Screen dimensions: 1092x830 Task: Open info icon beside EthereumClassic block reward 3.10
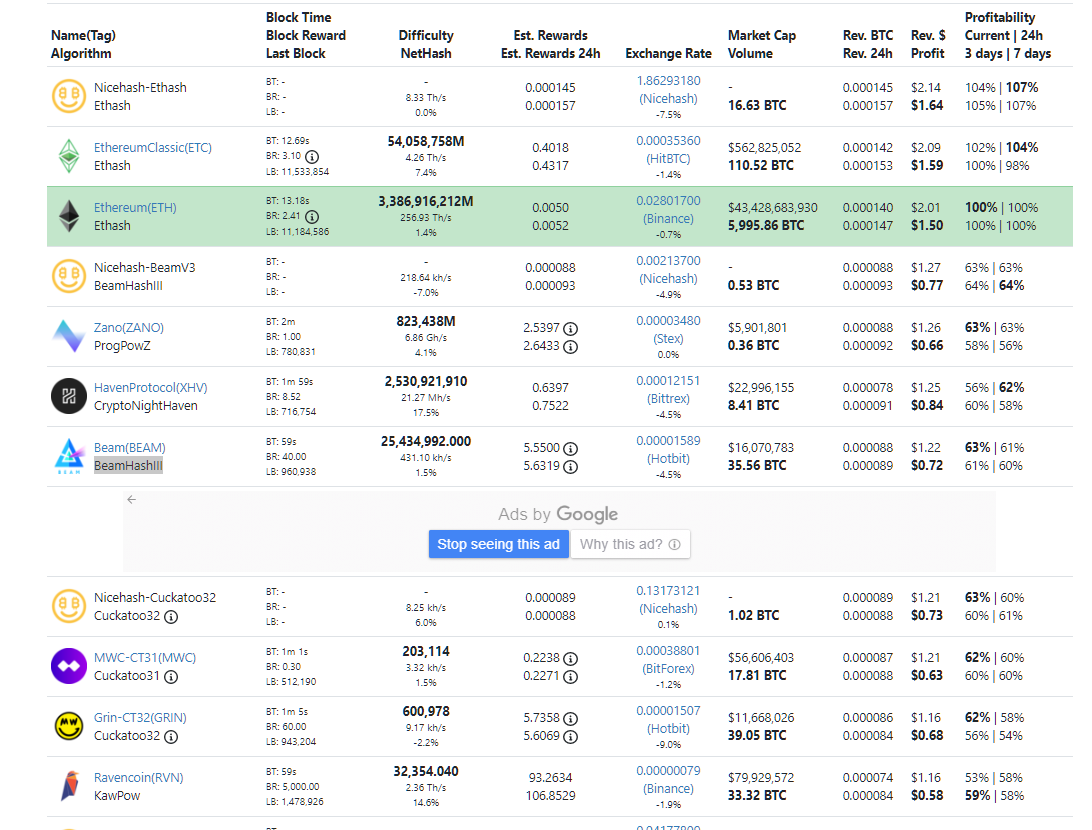pyautogui.click(x=312, y=157)
